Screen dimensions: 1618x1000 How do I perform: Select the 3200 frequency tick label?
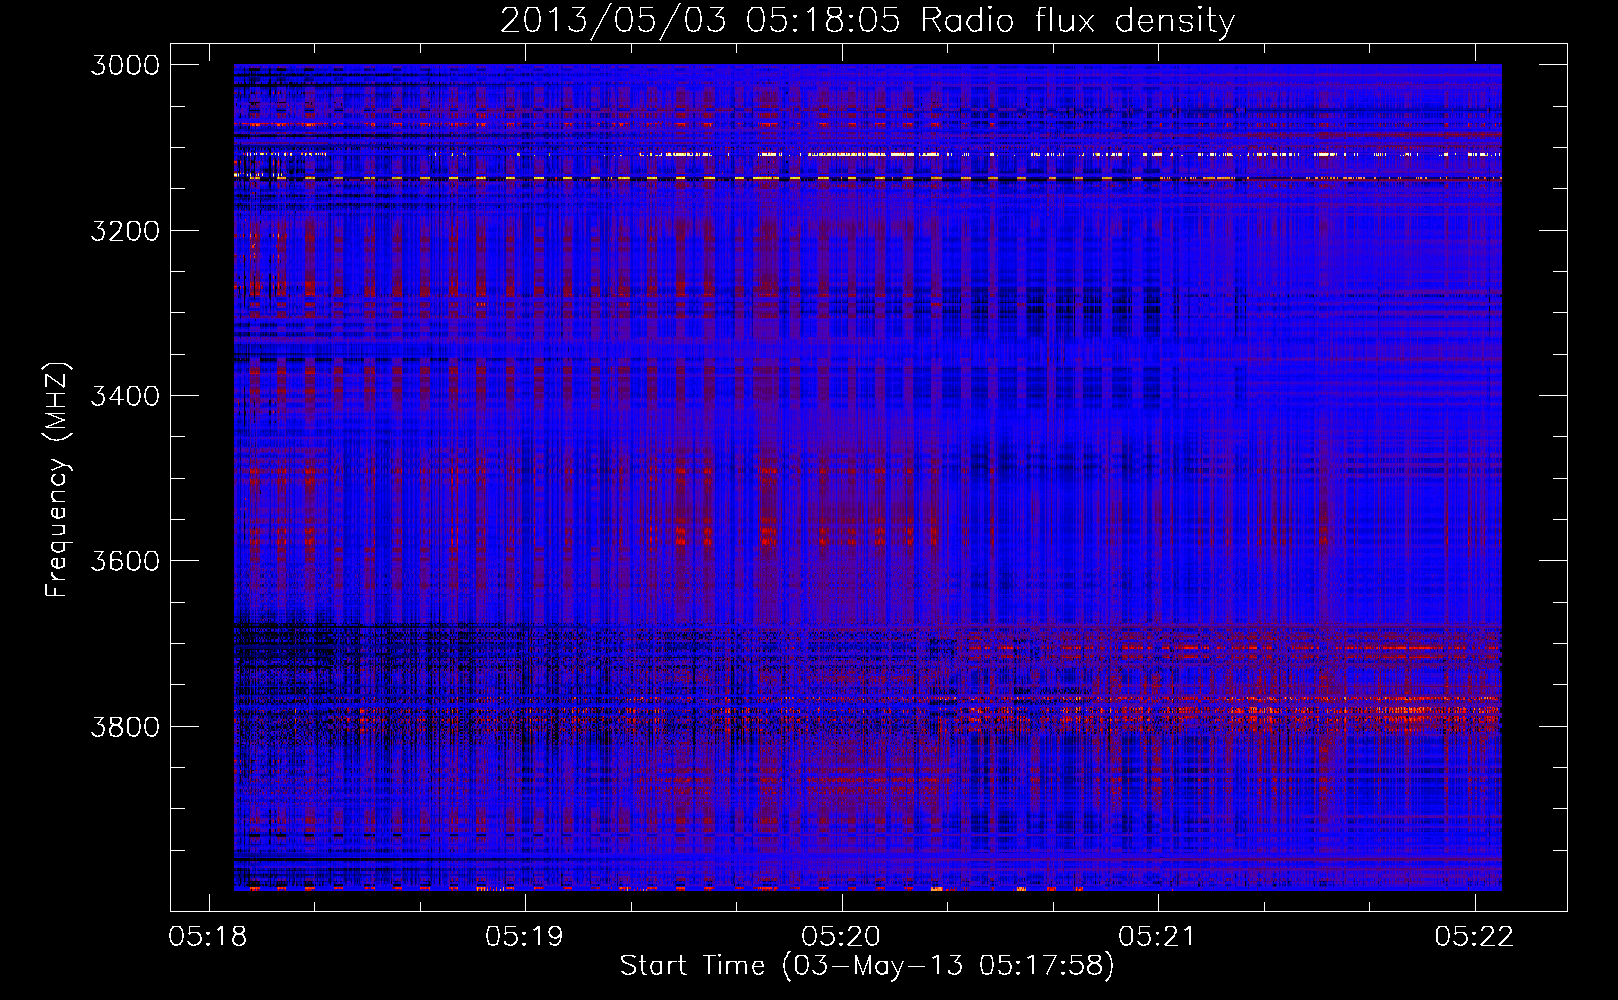point(125,231)
